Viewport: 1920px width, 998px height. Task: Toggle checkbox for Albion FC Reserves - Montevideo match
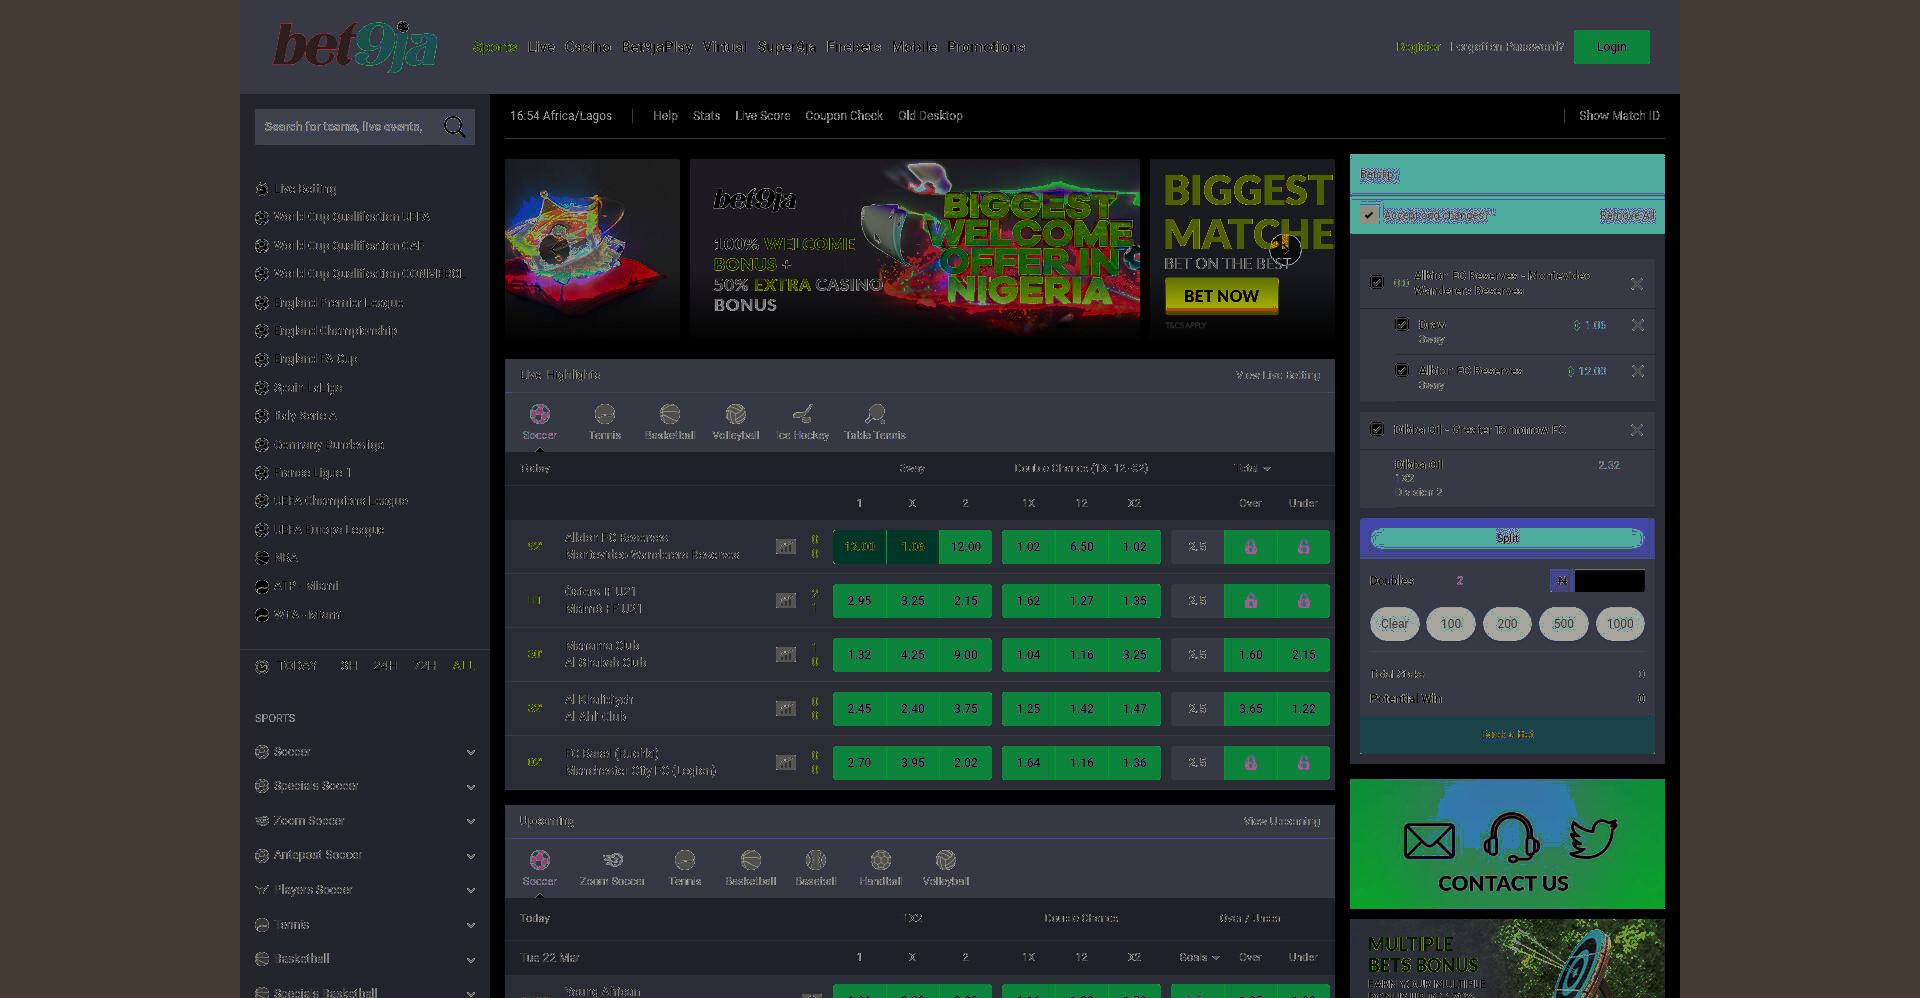point(1376,283)
